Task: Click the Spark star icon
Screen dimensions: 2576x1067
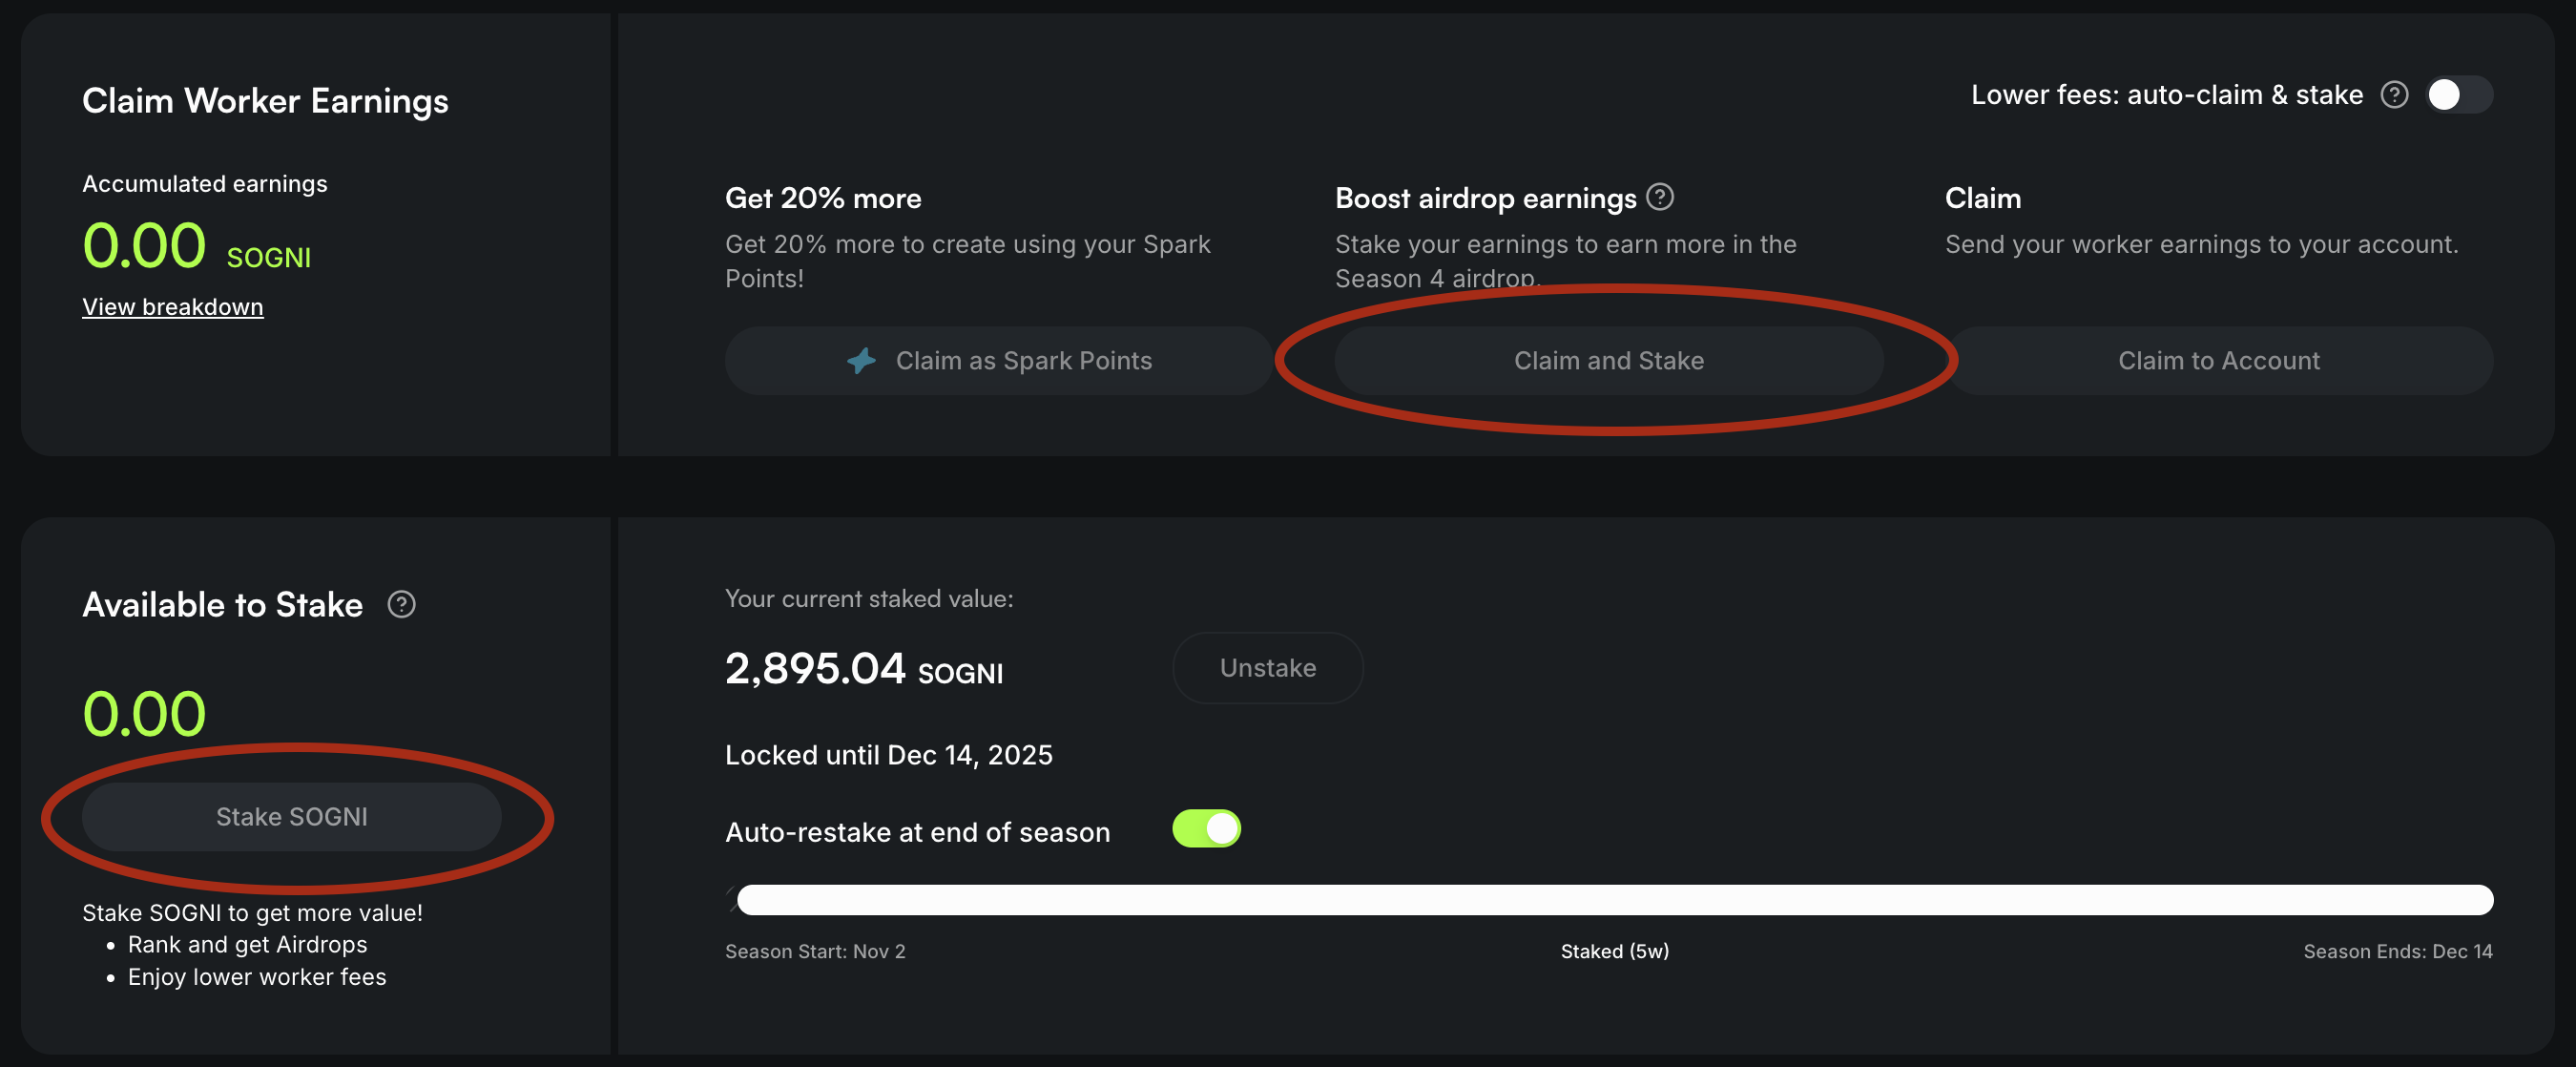Action: point(861,360)
